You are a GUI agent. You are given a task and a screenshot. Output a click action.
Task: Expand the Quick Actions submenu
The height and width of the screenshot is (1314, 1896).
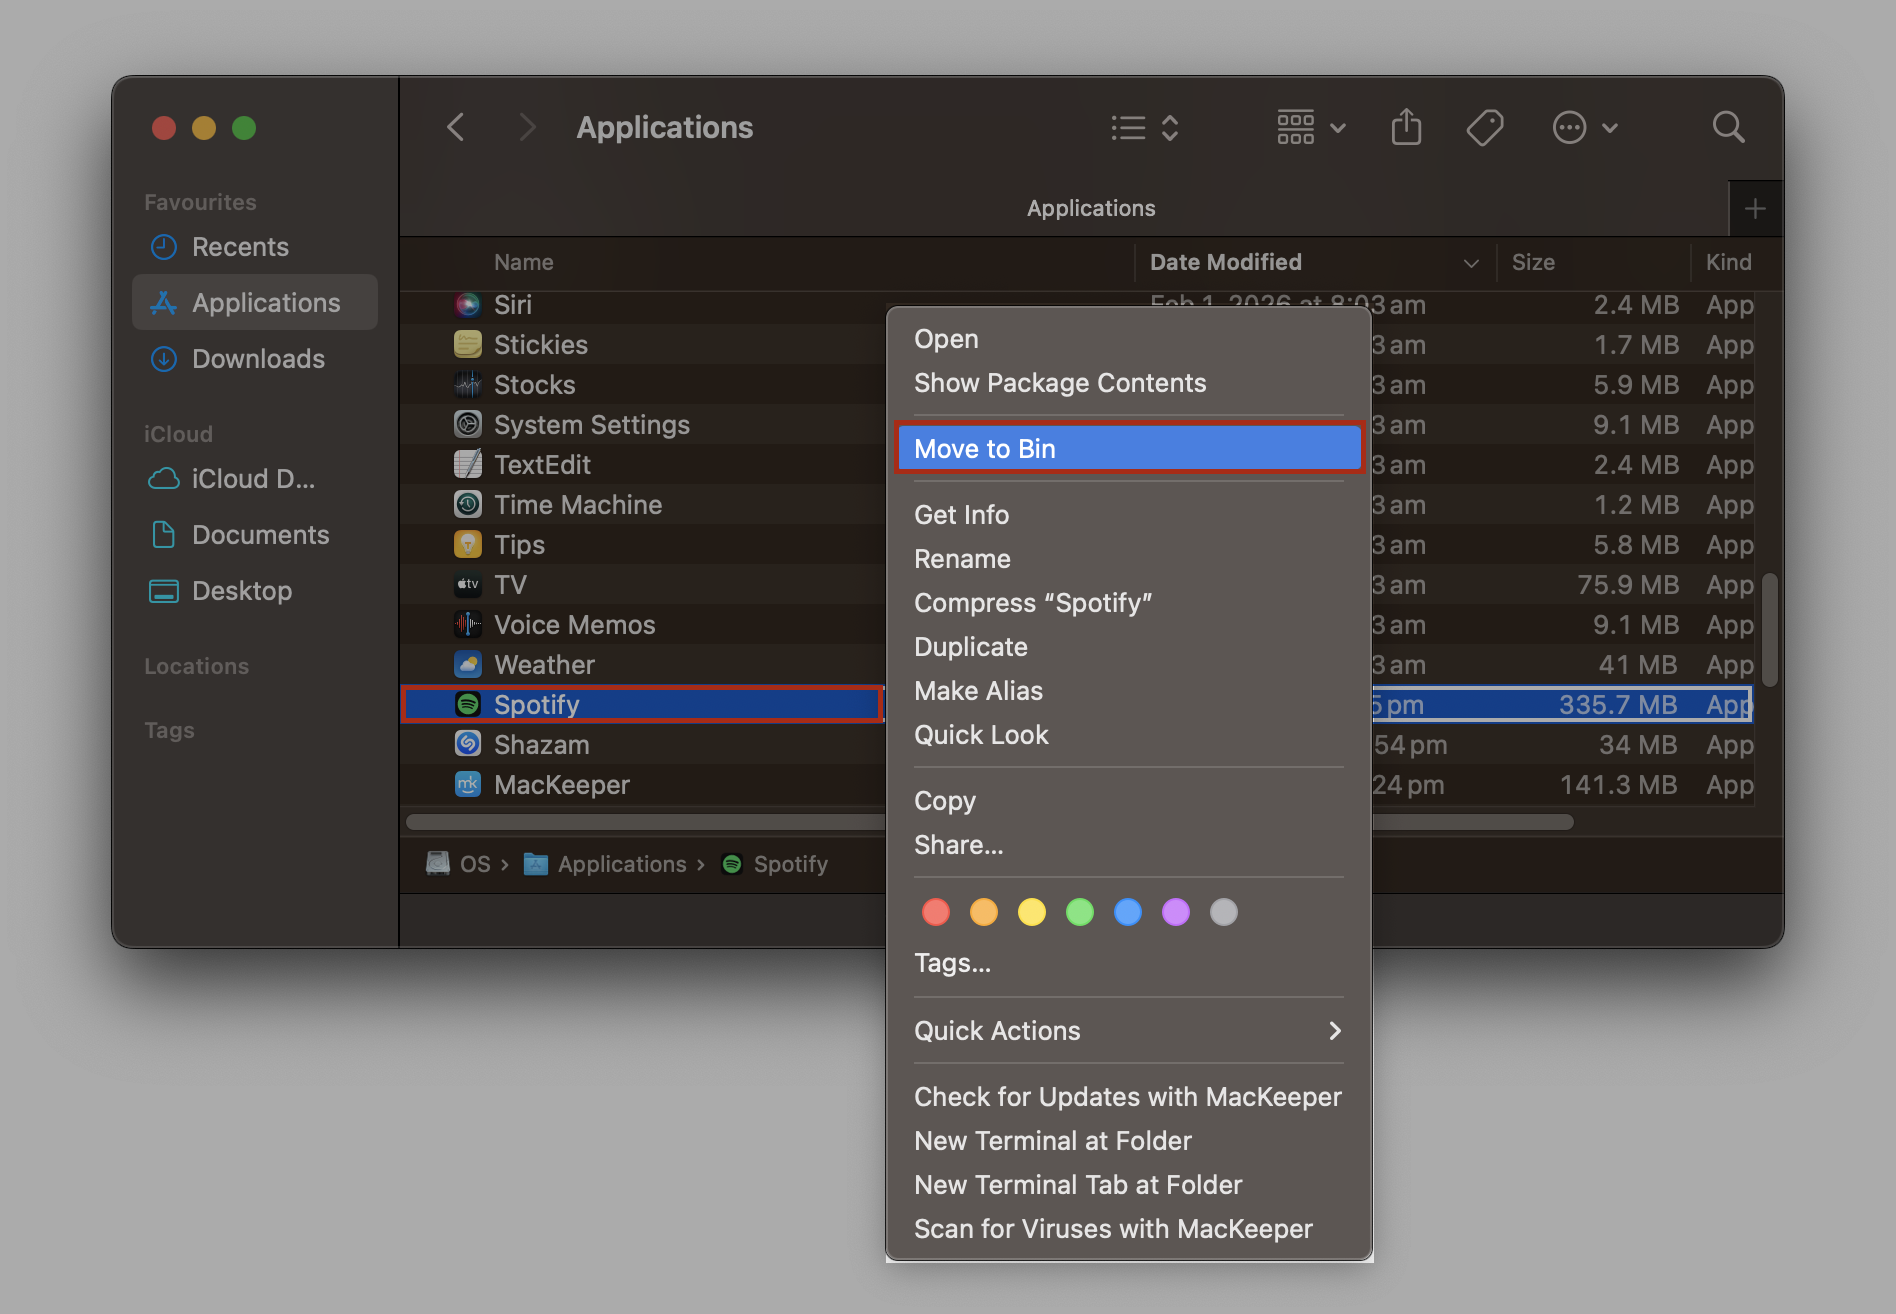[1129, 1031]
